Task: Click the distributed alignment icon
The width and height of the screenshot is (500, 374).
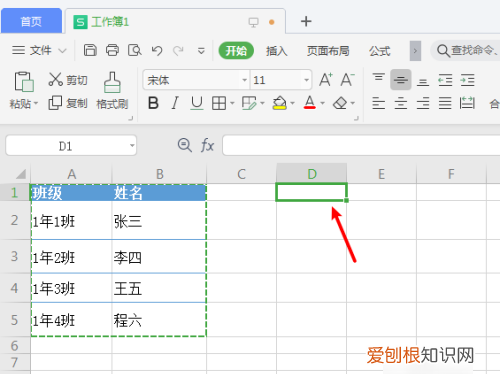Action: coord(467,103)
